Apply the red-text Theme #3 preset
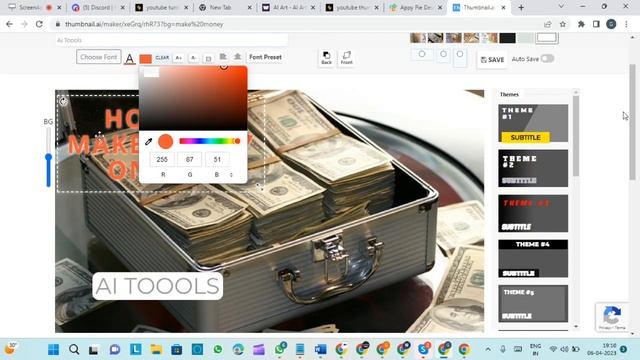This screenshot has height=360, width=640. [x=533, y=213]
